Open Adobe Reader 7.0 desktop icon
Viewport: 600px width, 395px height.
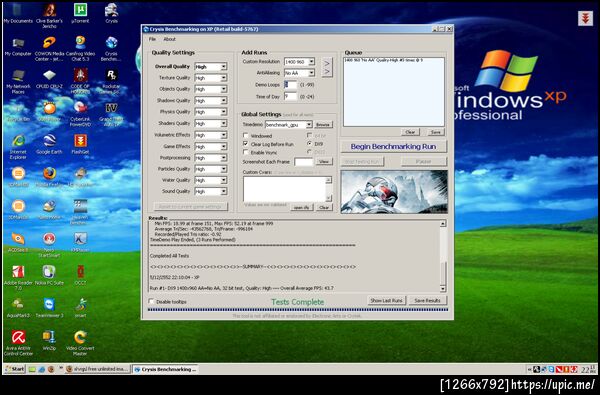pyautogui.click(x=18, y=277)
